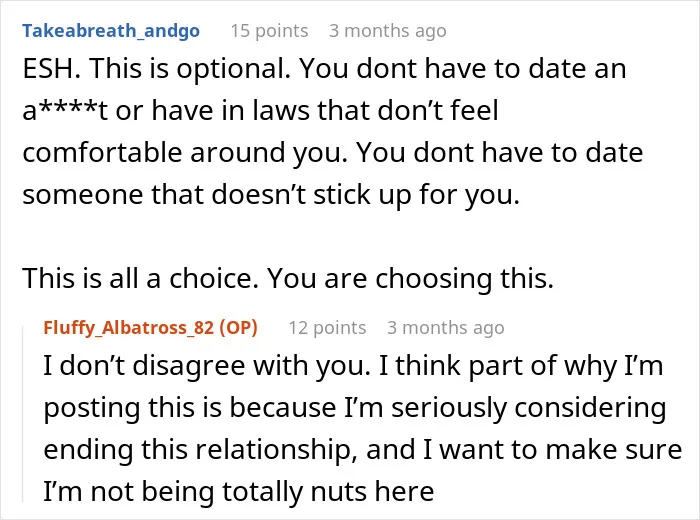Collapse reply thread via vertical indent line
700x520 pixels.
pyautogui.click(x=23, y=414)
